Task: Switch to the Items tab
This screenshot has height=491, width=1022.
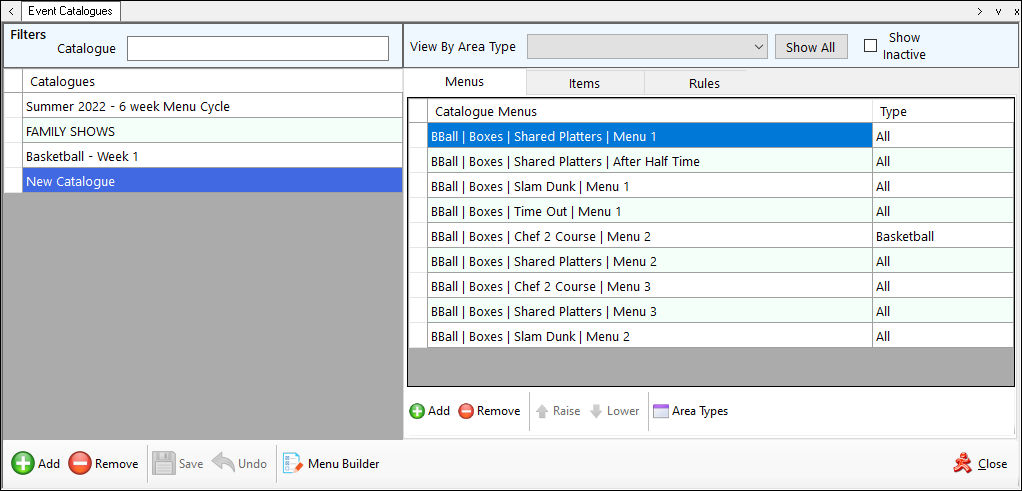Action: point(584,83)
